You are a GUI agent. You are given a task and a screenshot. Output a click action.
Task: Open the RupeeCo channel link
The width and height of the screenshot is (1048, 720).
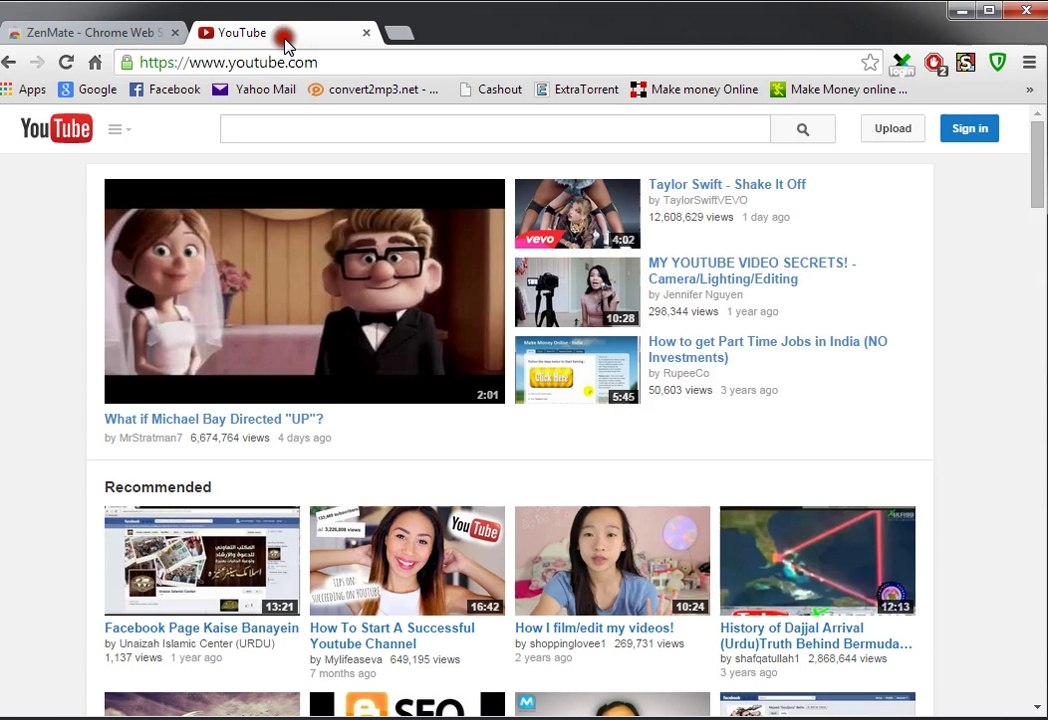[x=686, y=373]
